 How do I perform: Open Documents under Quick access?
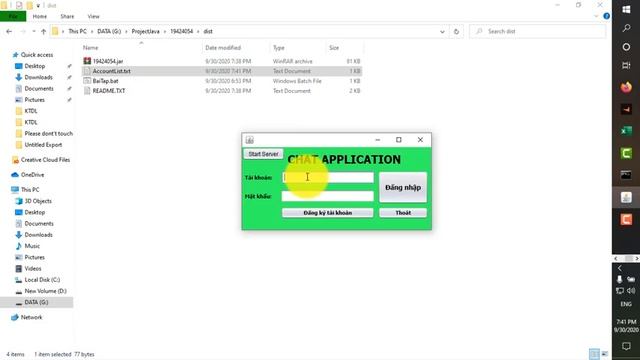(x=39, y=89)
